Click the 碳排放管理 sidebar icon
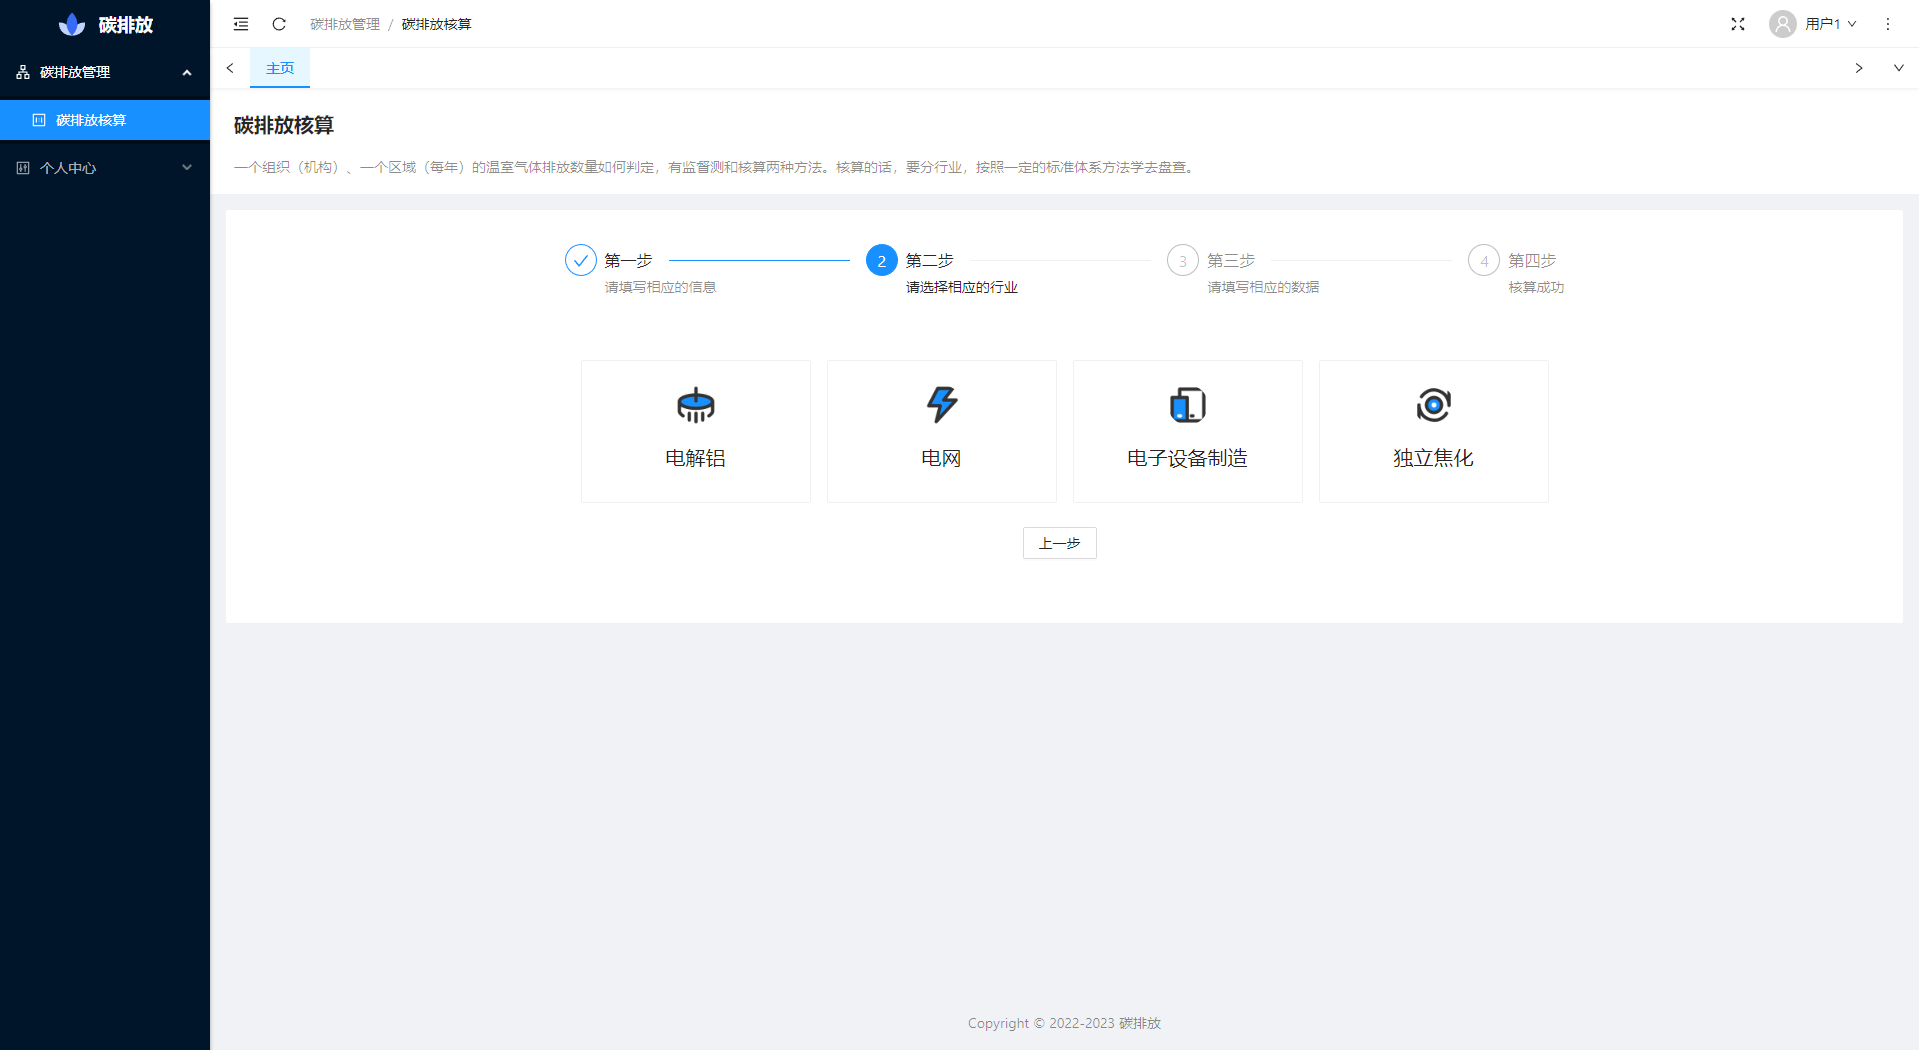The image size is (1919, 1050). [23, 72]
